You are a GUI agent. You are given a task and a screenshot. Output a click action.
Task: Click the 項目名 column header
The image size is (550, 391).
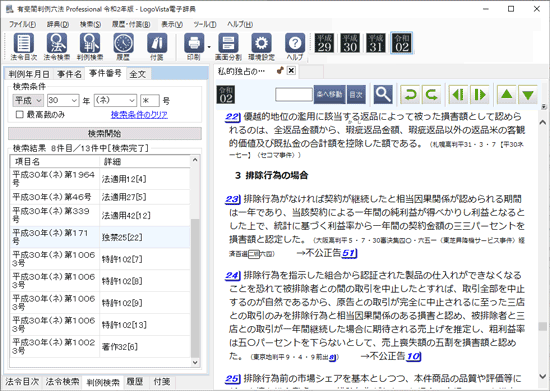tap(55, 161)
